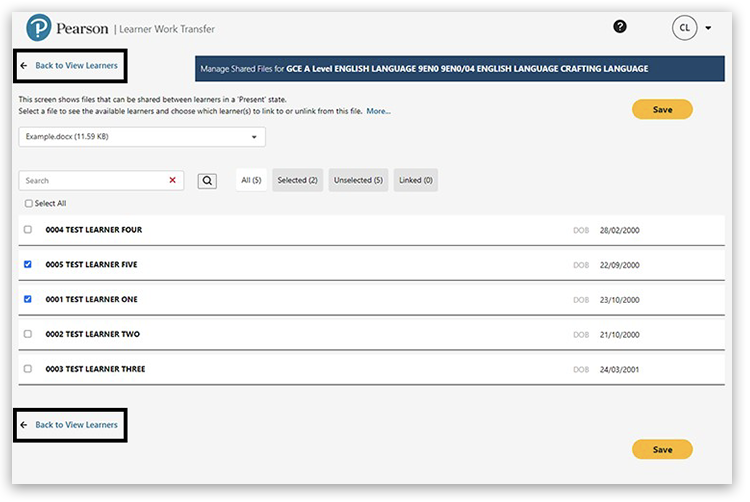Switch to the Selected (2) tab
750x502 pixels.
297,180
